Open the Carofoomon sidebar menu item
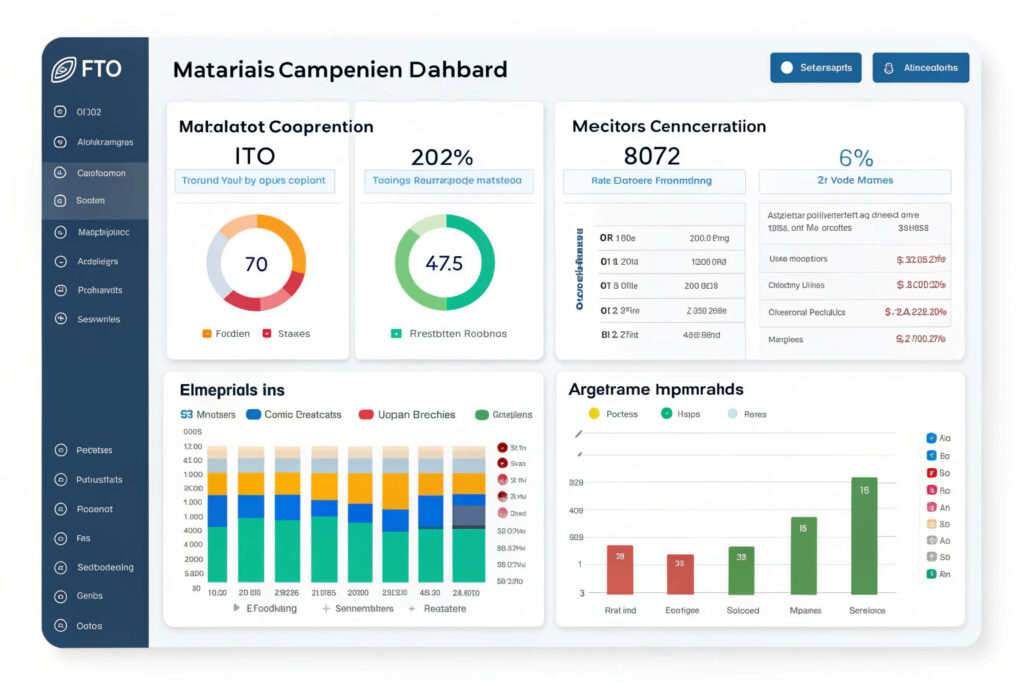This screenshot has height=683, width=1024. (100, 172)
